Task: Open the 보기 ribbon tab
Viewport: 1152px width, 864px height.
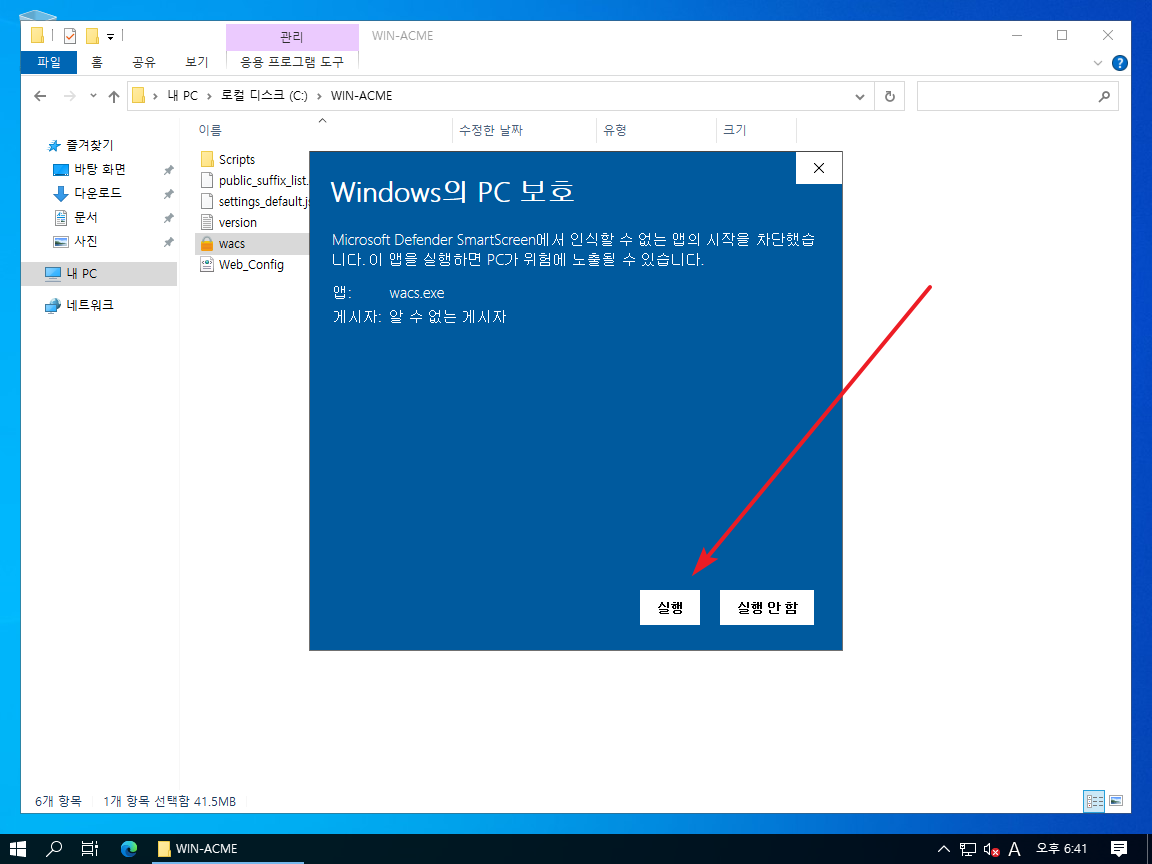Action: click(196, 62)
